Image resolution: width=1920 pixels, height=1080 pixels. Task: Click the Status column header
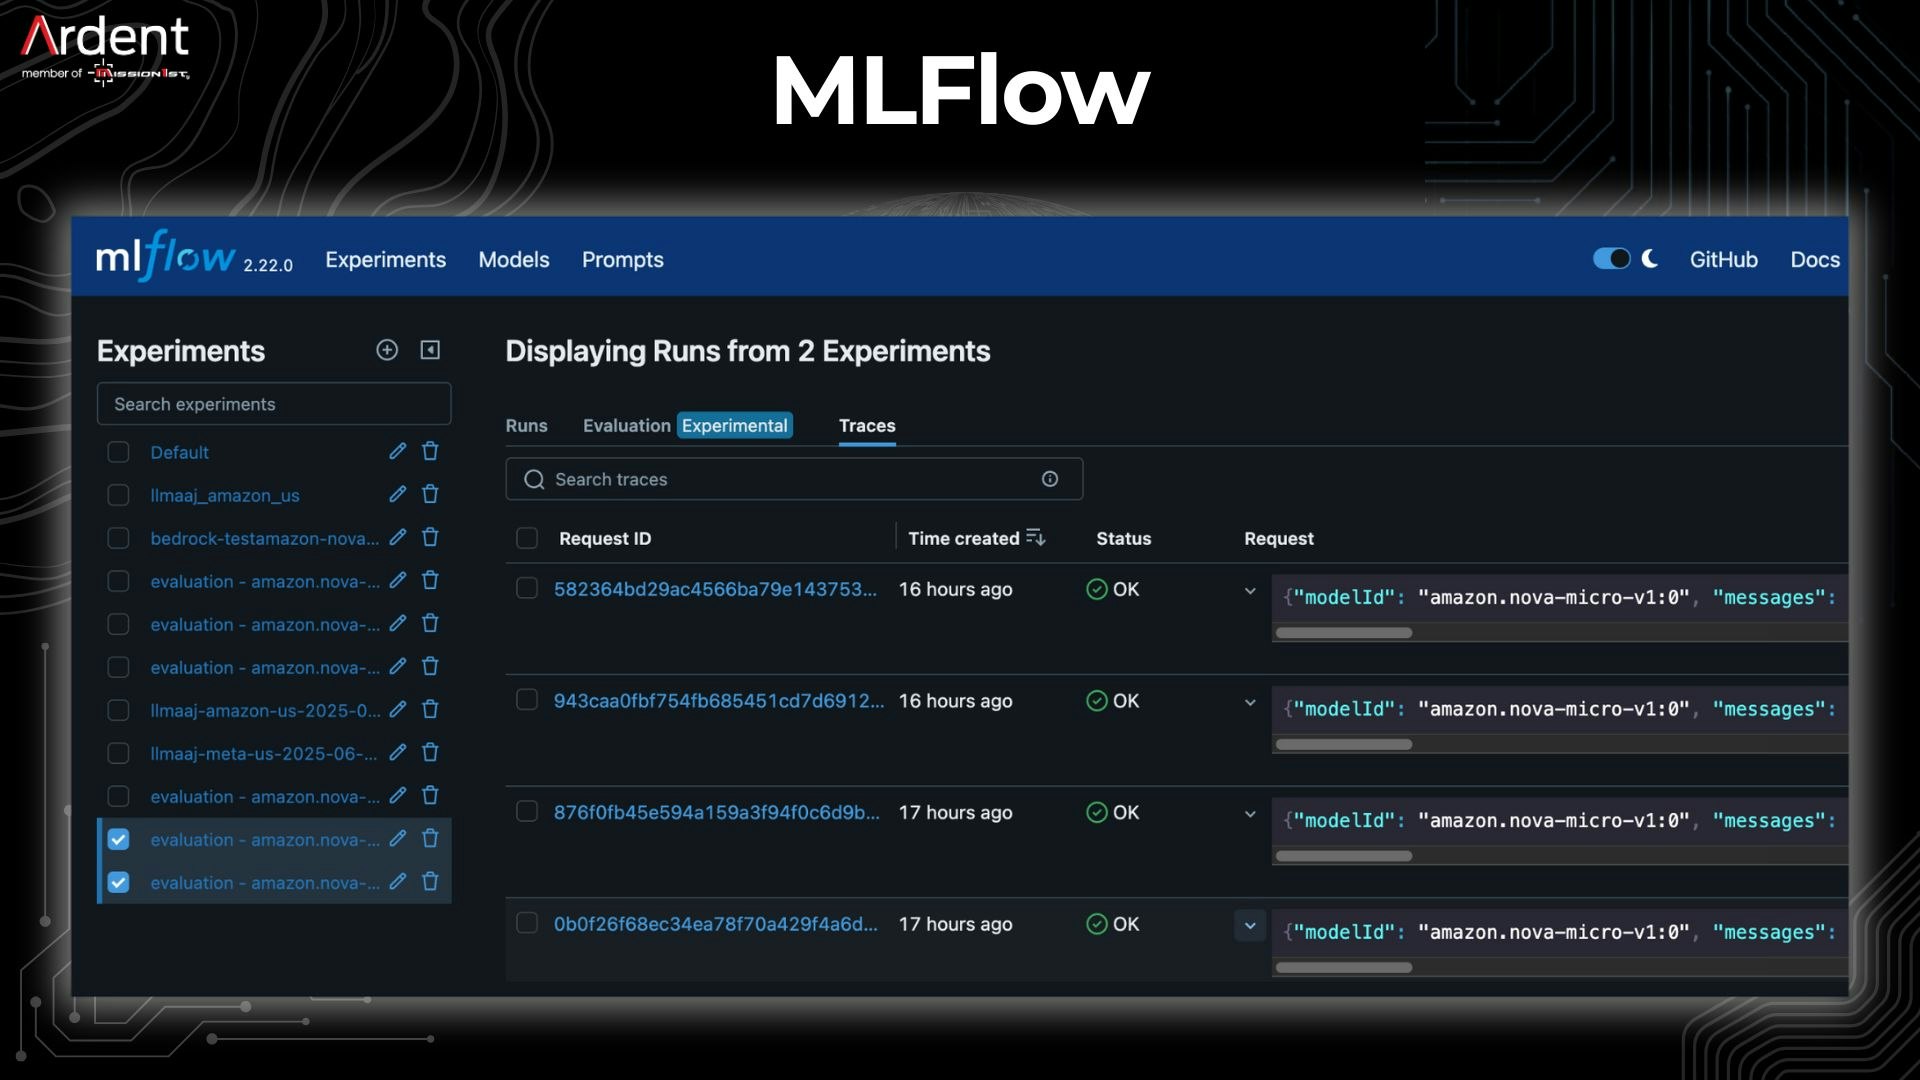click(1123, 538)
